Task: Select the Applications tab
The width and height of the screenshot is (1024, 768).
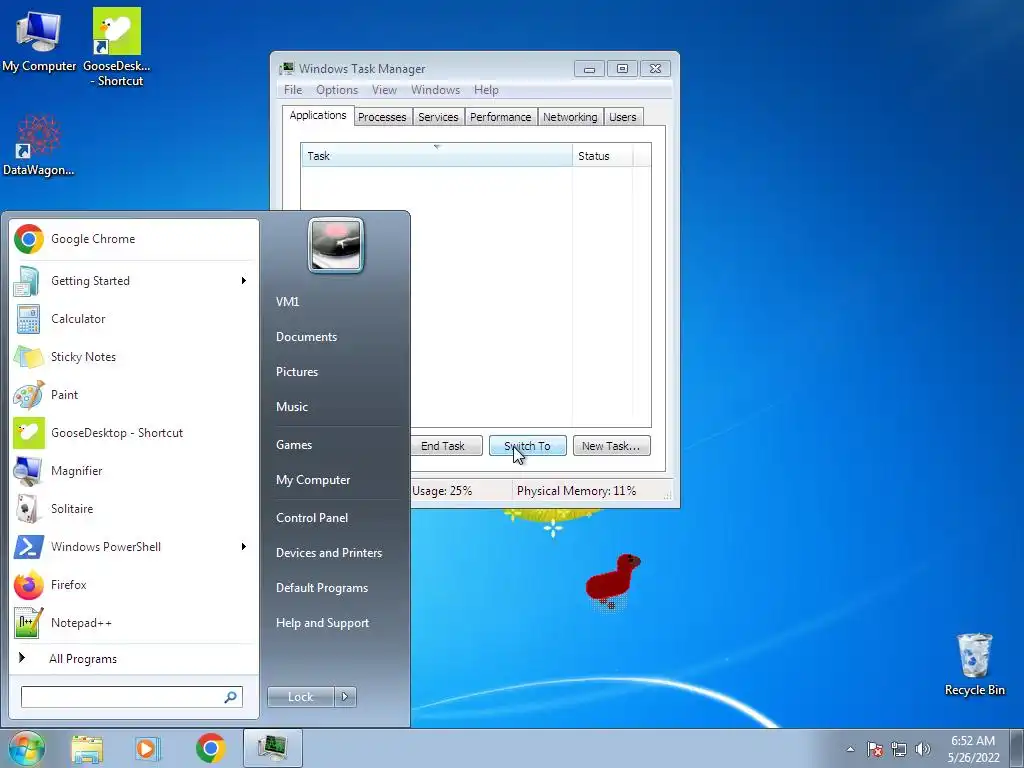Action: coord(318,116)
